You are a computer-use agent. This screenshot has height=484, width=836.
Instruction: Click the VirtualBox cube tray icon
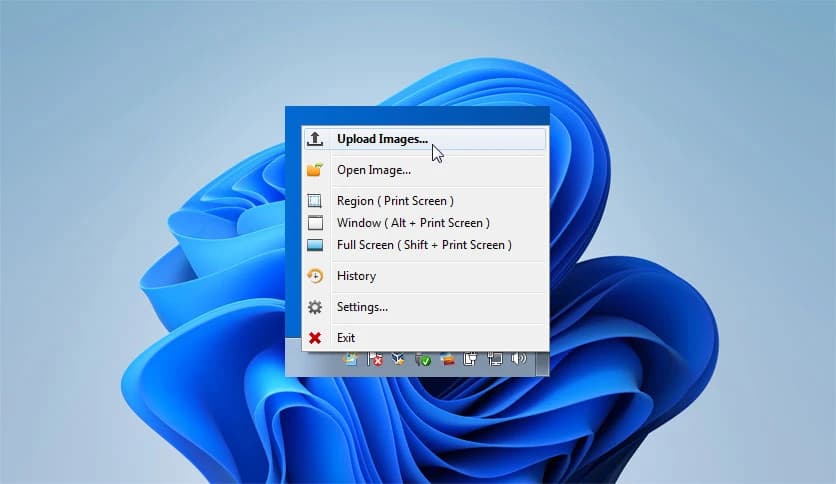(x=398, y=359)
